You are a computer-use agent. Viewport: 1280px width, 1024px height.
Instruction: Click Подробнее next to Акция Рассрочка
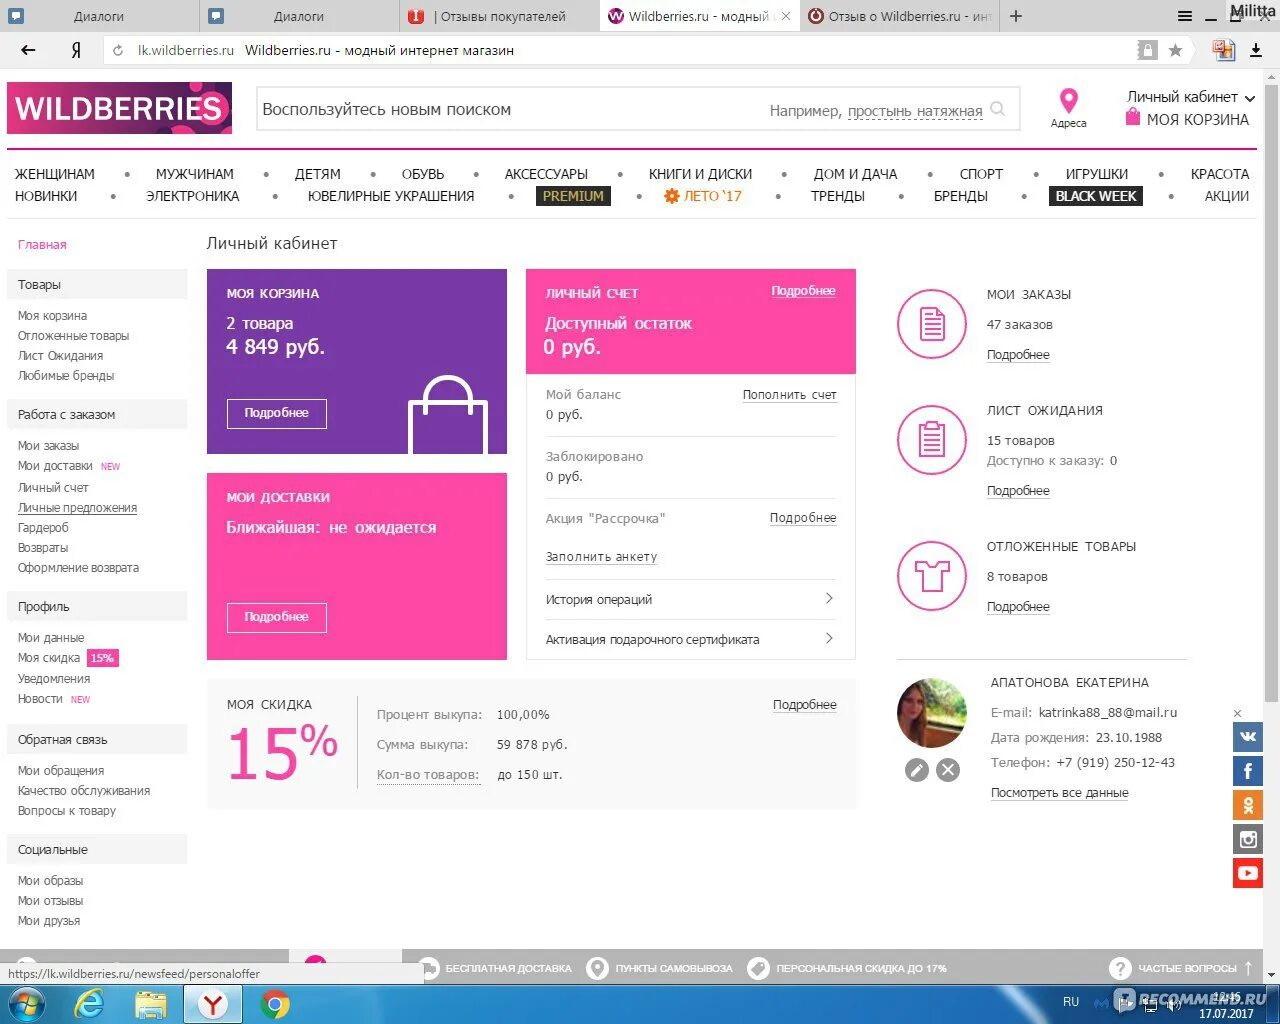pyautogui.click(x=803, y=518)
